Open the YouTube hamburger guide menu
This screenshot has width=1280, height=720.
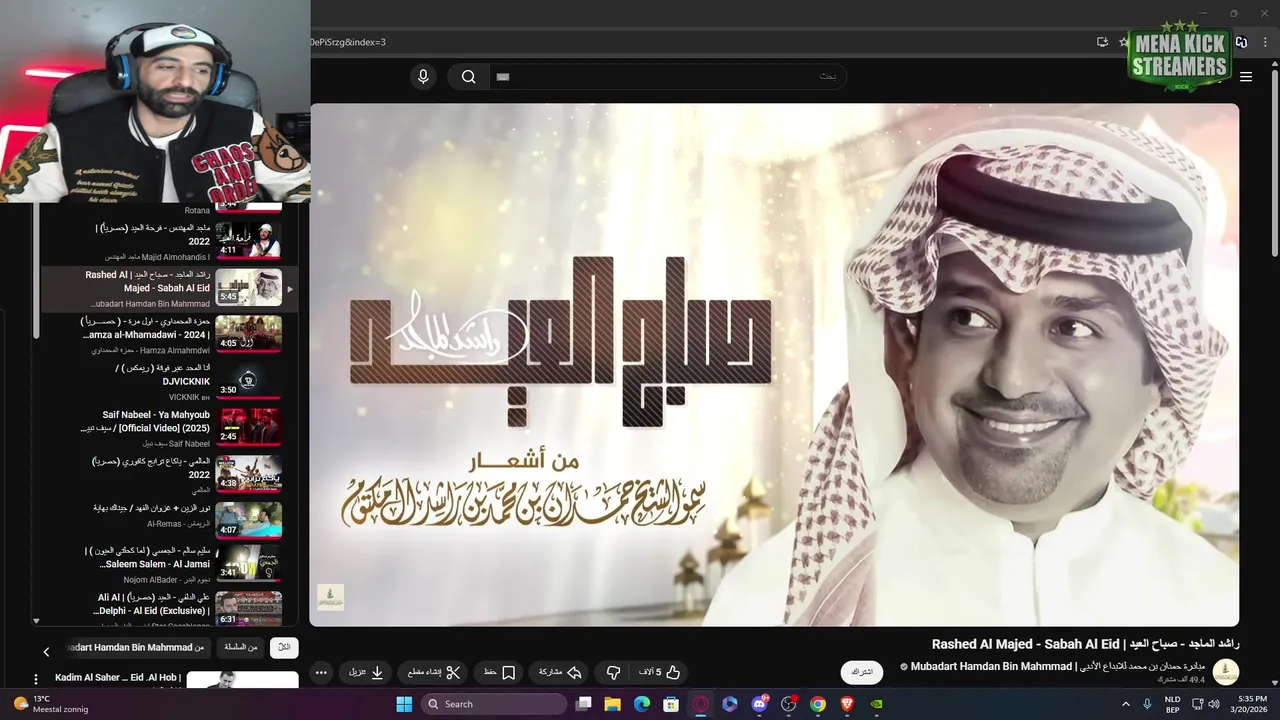click(x=1246, y=77)
